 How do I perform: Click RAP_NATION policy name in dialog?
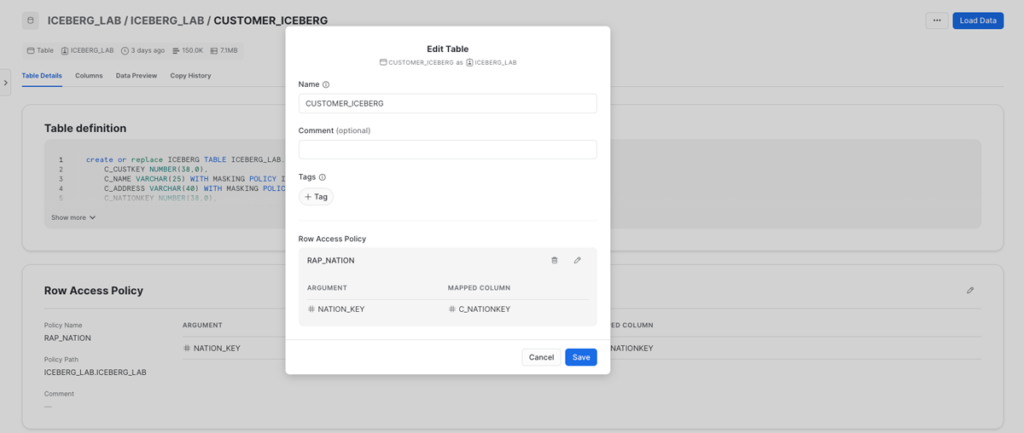pos(330,260)
